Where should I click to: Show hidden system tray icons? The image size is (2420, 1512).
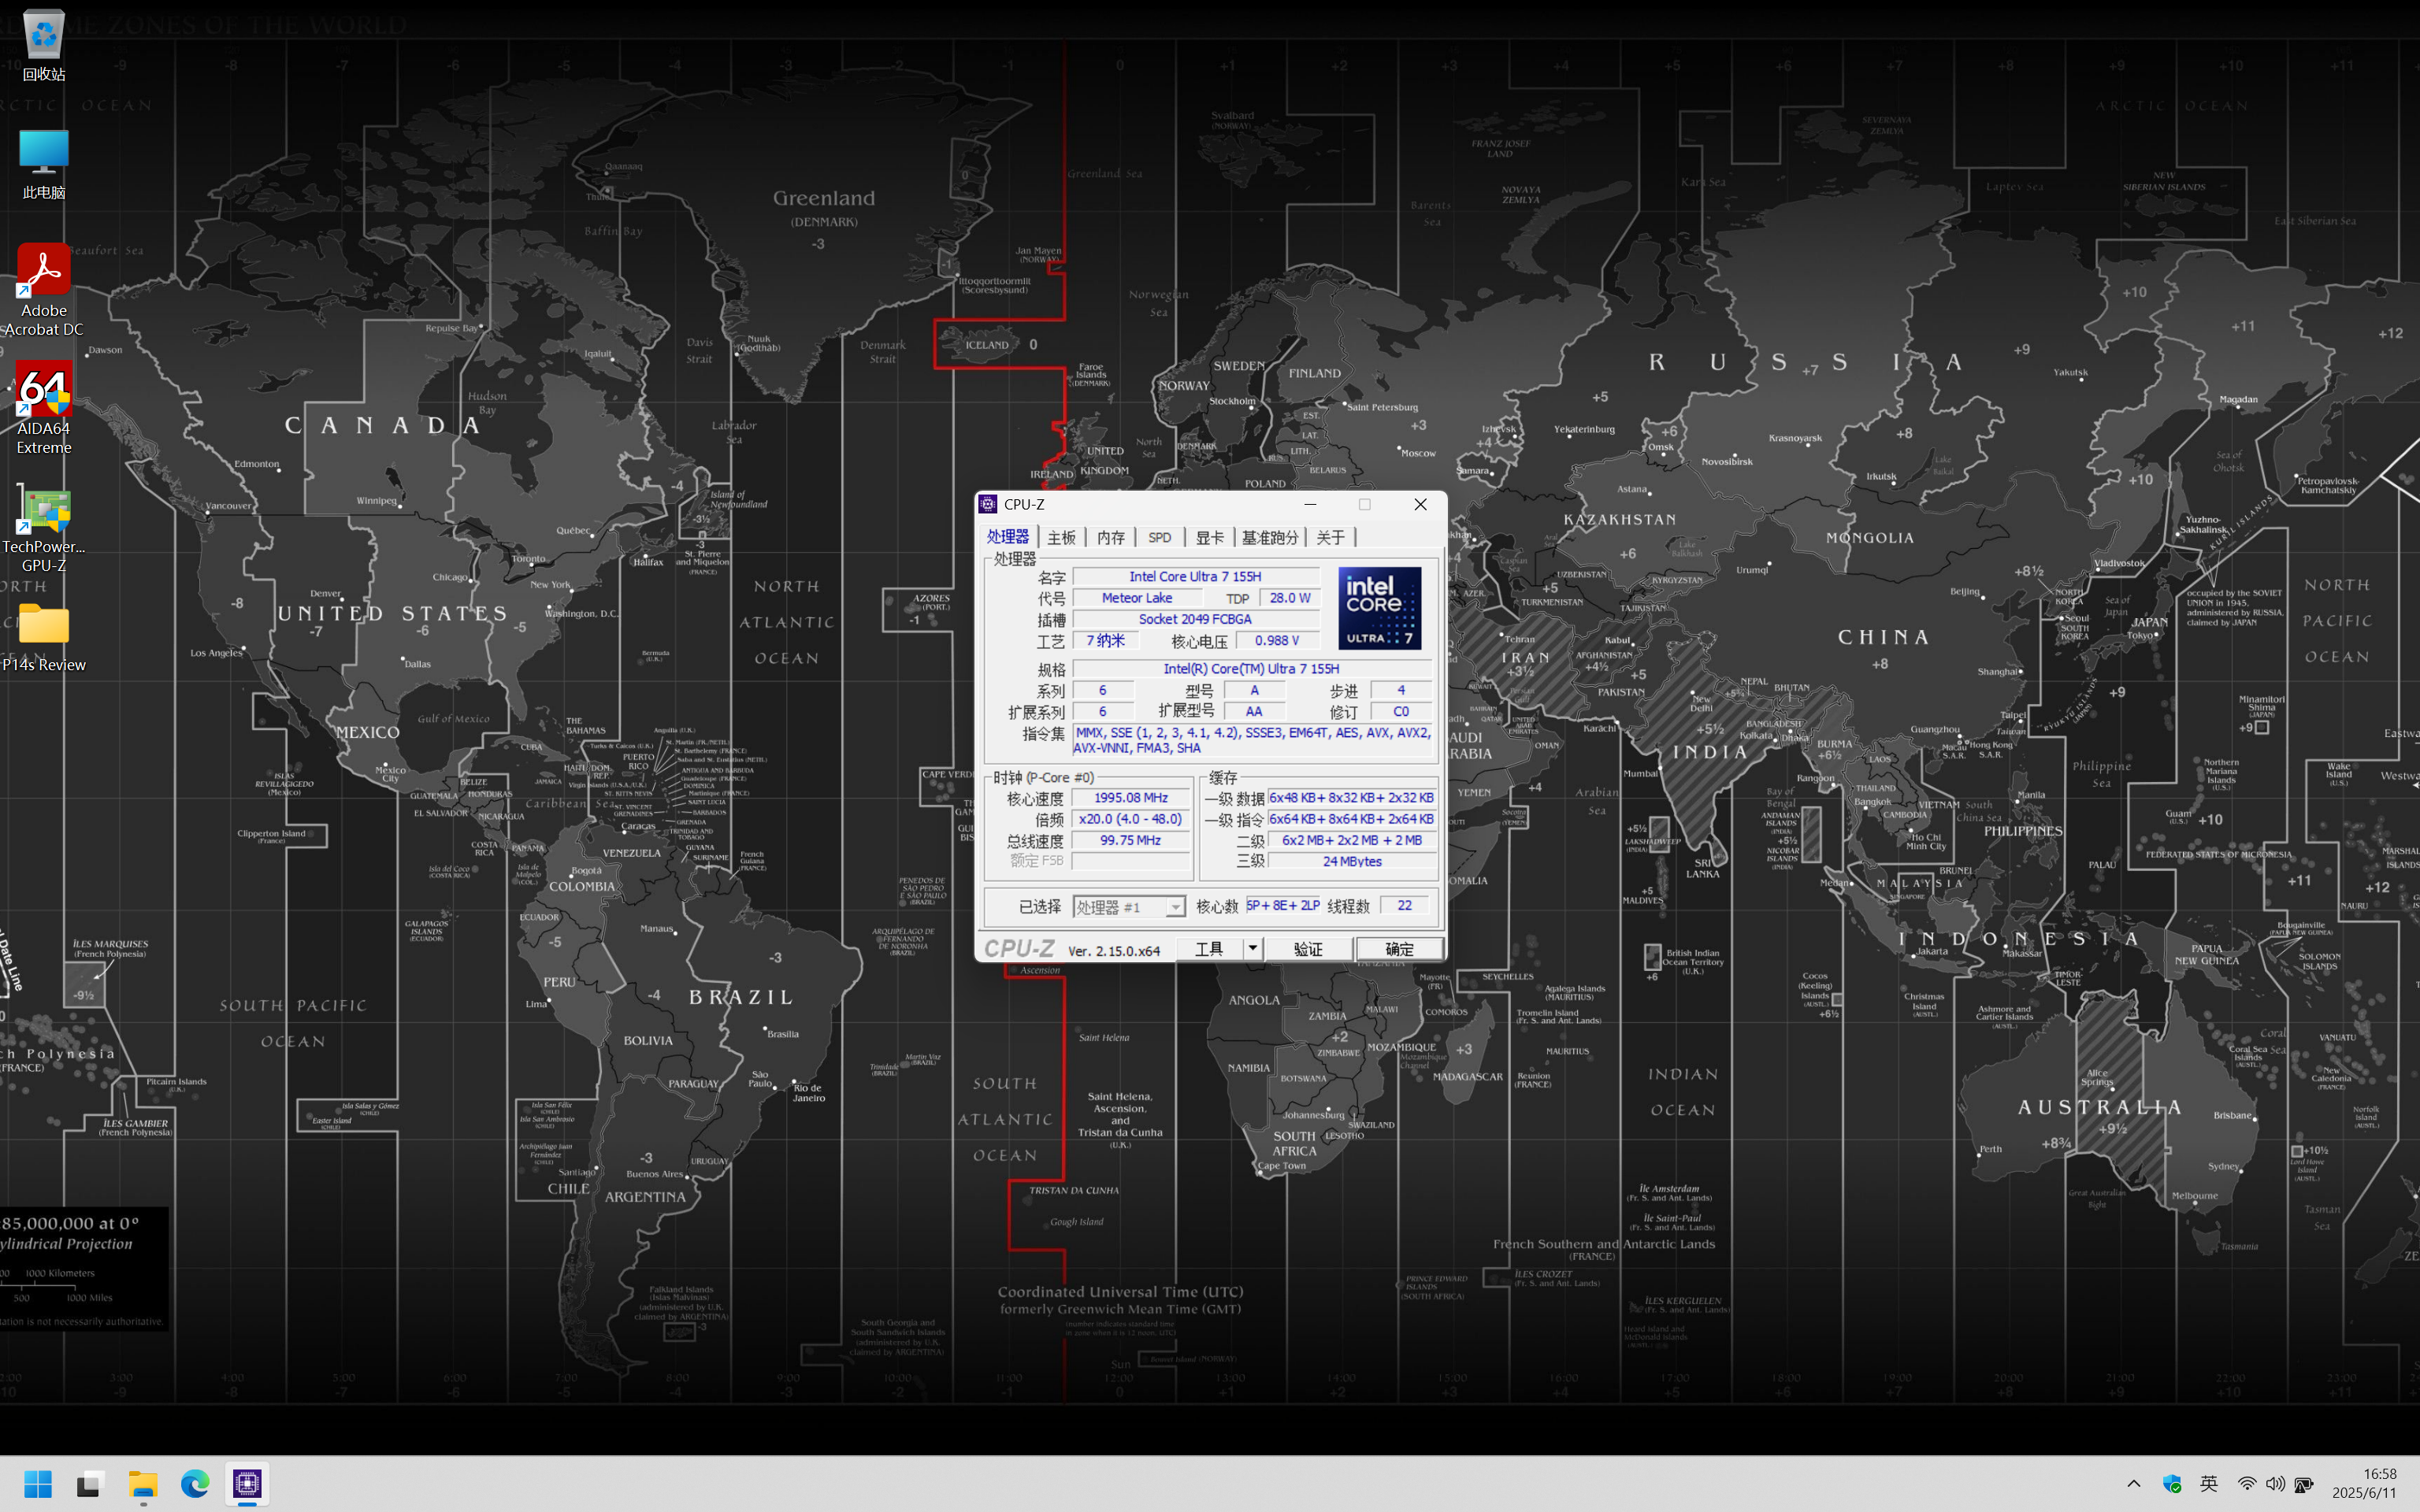click(2133, 1484)
